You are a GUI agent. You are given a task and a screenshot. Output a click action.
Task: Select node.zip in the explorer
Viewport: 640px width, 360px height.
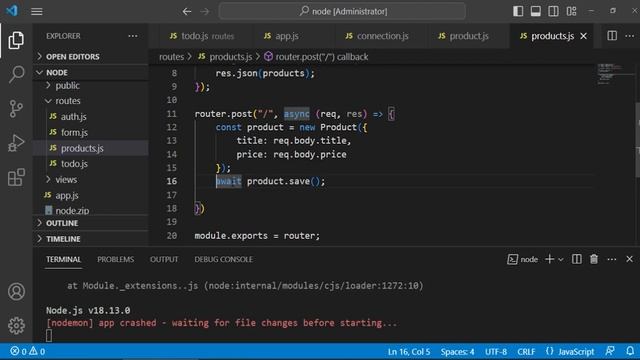[x=91, y=210]
